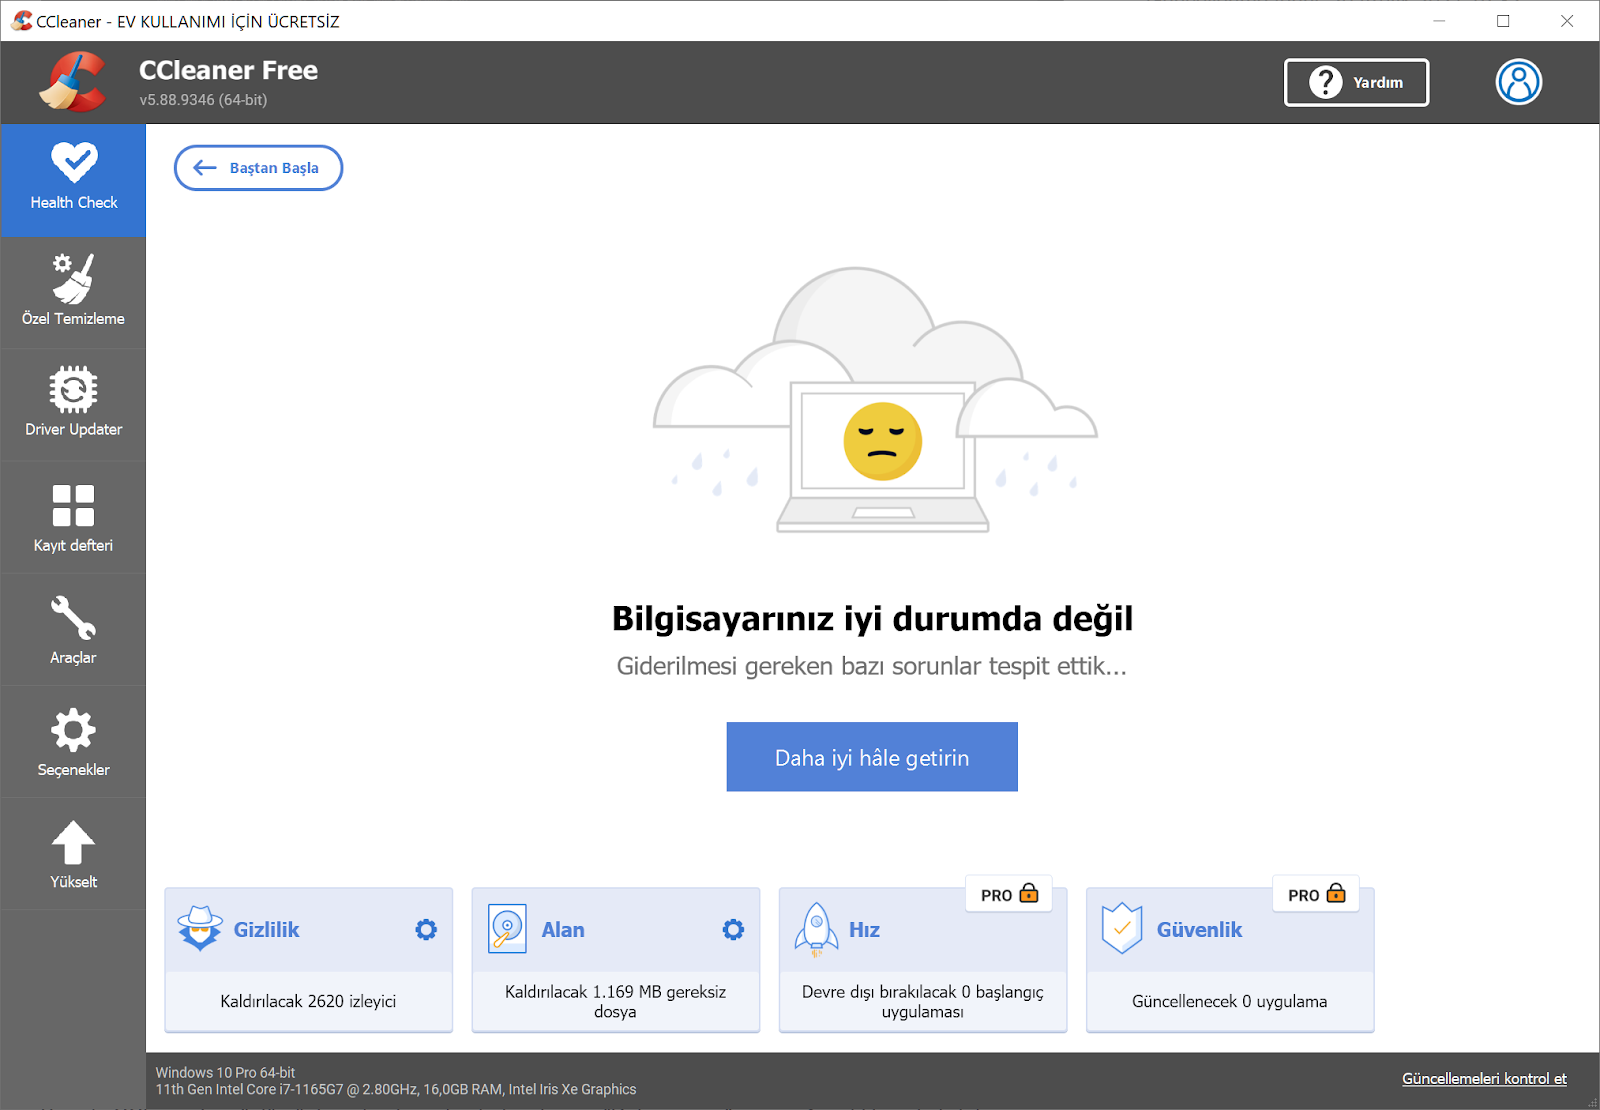The height and width of the screenshot is (1110, 1600).
Task: Maximize the CCleaner window
Action: 1503,21
